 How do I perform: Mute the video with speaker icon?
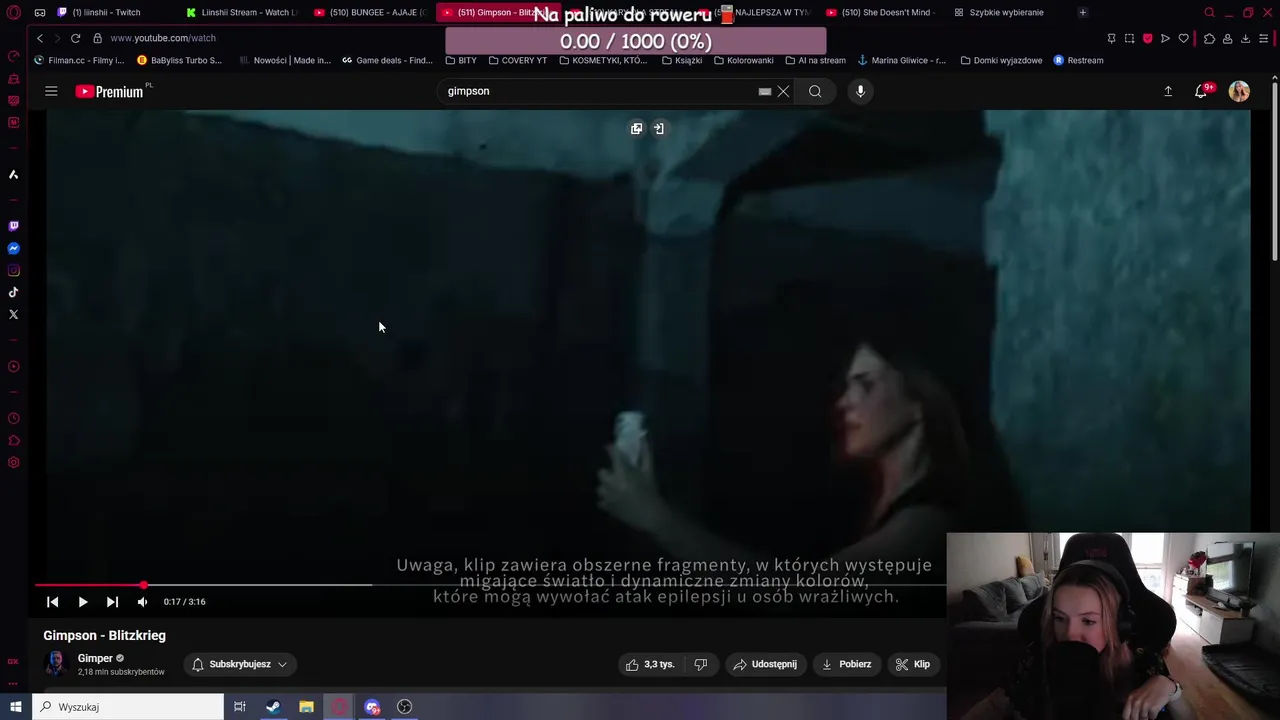[x=142, y=602]
